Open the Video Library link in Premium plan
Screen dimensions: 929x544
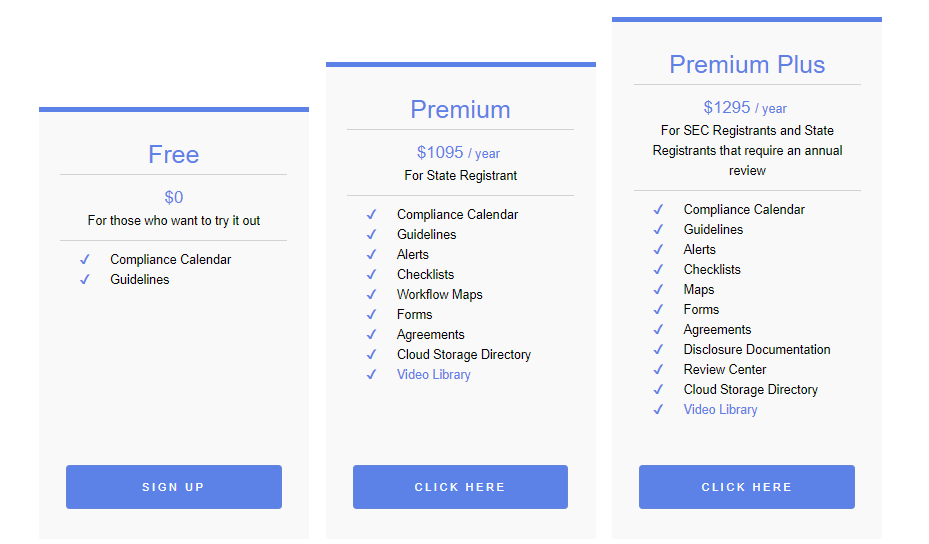click(434, 375)
